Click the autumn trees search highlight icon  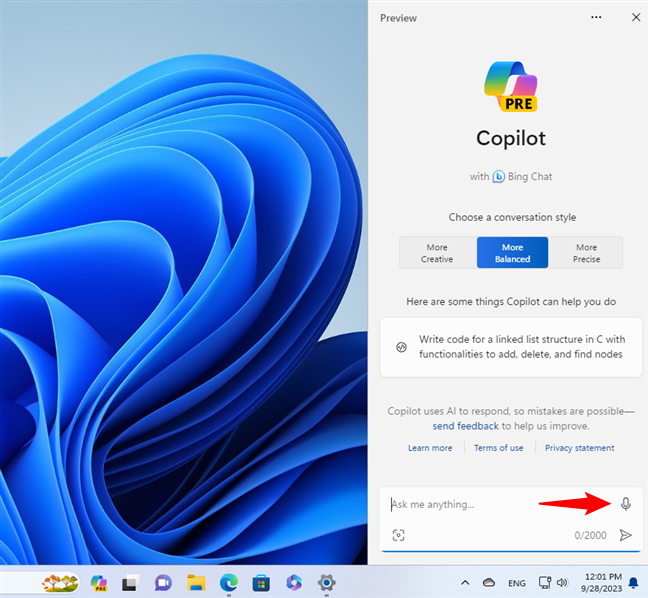(x=60, y=583)
